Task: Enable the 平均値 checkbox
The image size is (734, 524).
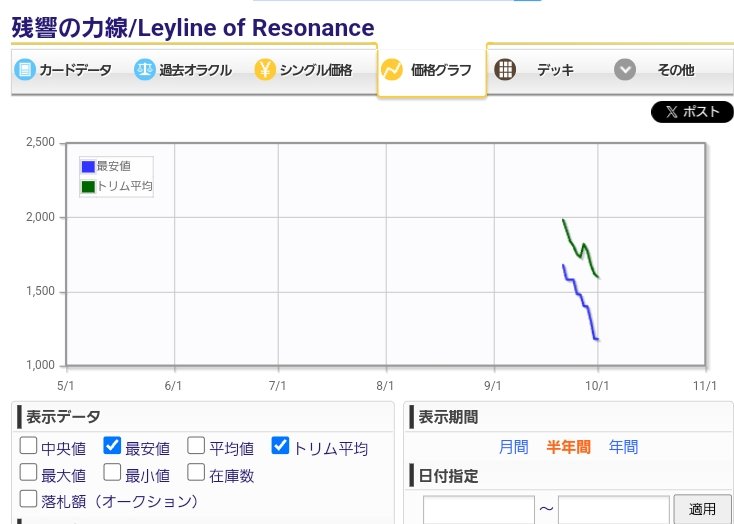Action: (197, 446)
